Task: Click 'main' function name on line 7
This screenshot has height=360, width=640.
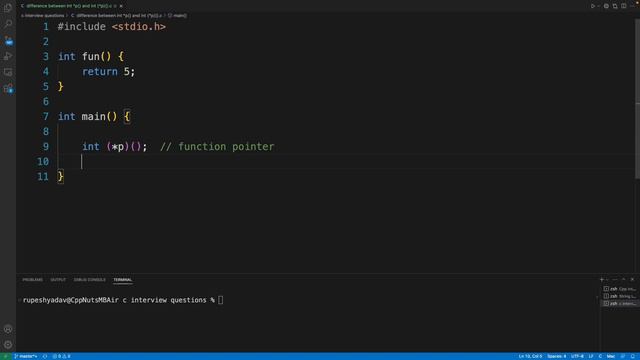Action: 93,116
